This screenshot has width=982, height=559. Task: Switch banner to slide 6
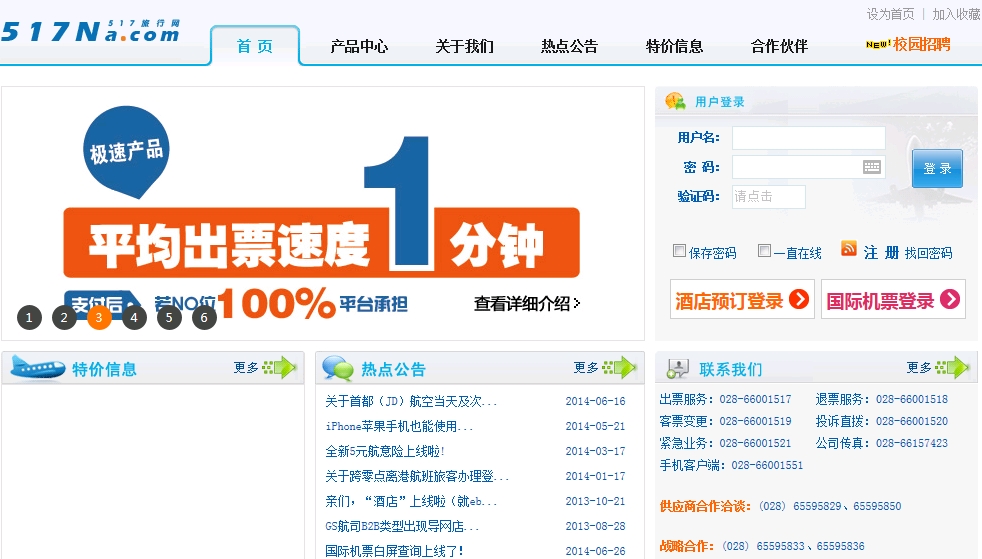coord(204,317)
